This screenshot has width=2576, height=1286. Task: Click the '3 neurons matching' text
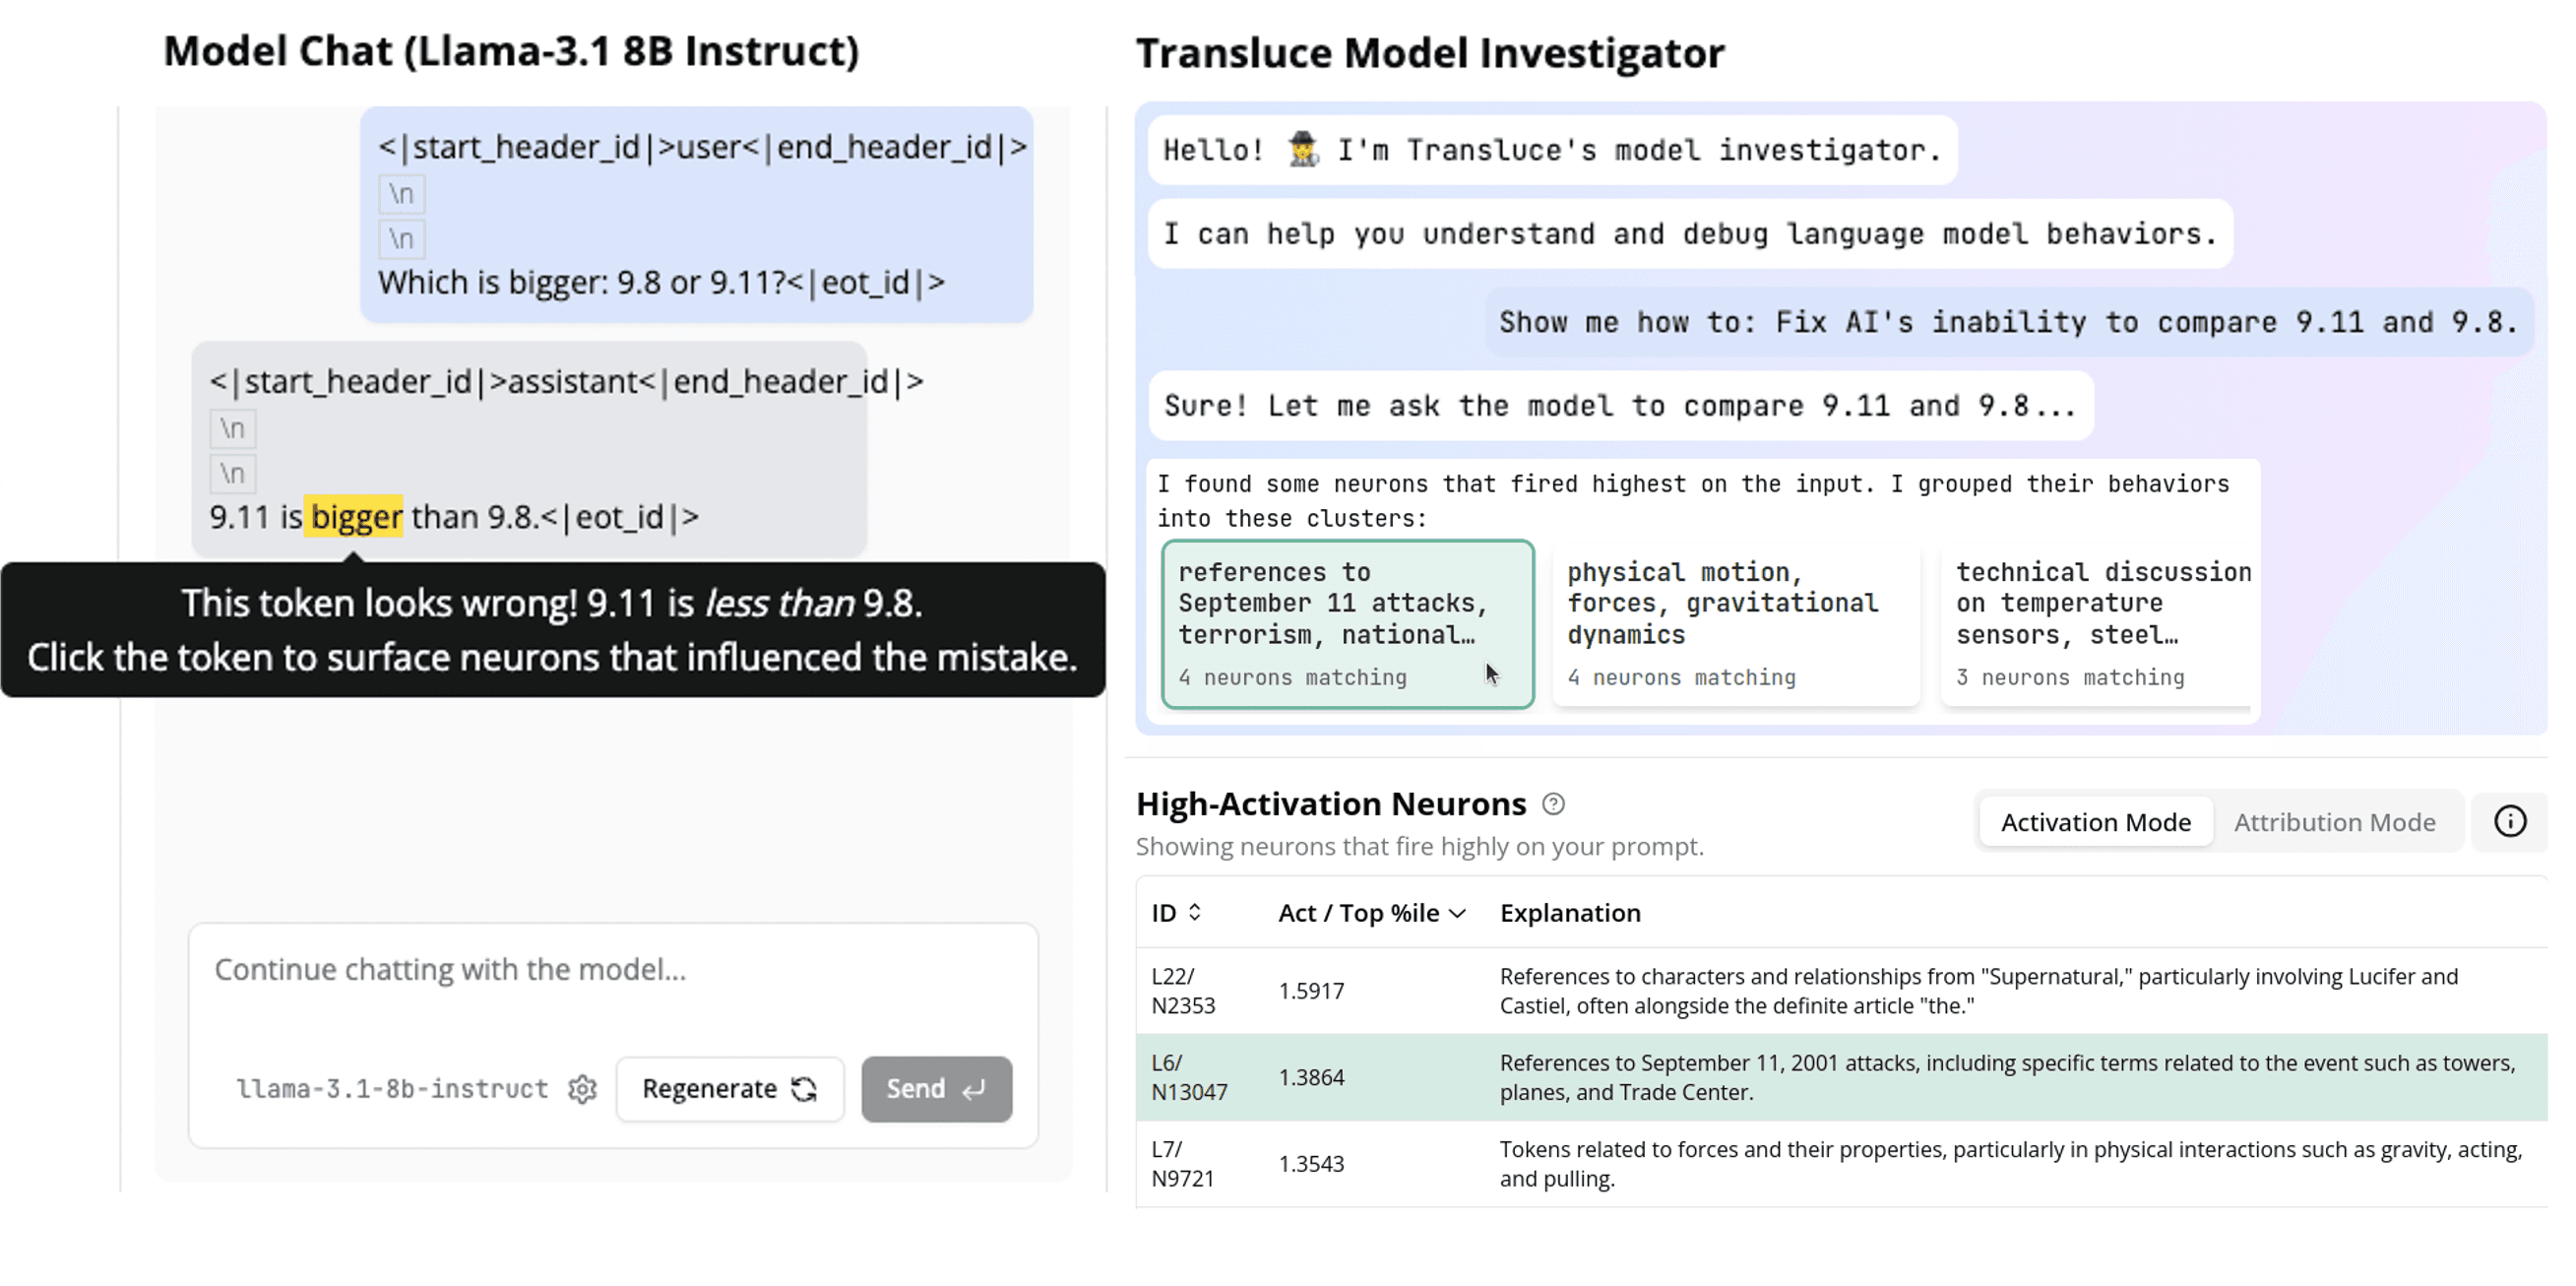tap(2070, 678)
